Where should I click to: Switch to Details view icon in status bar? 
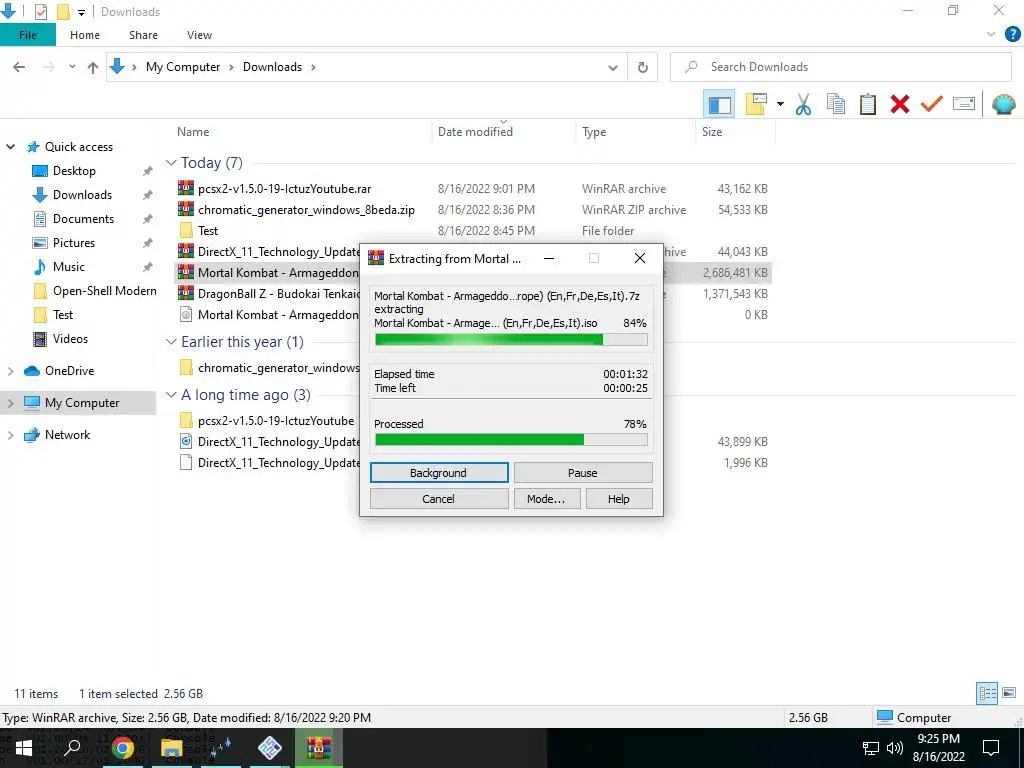987,694
